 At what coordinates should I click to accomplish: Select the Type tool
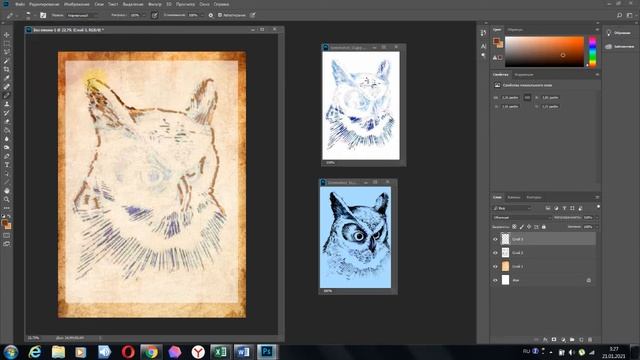[7, 165]
